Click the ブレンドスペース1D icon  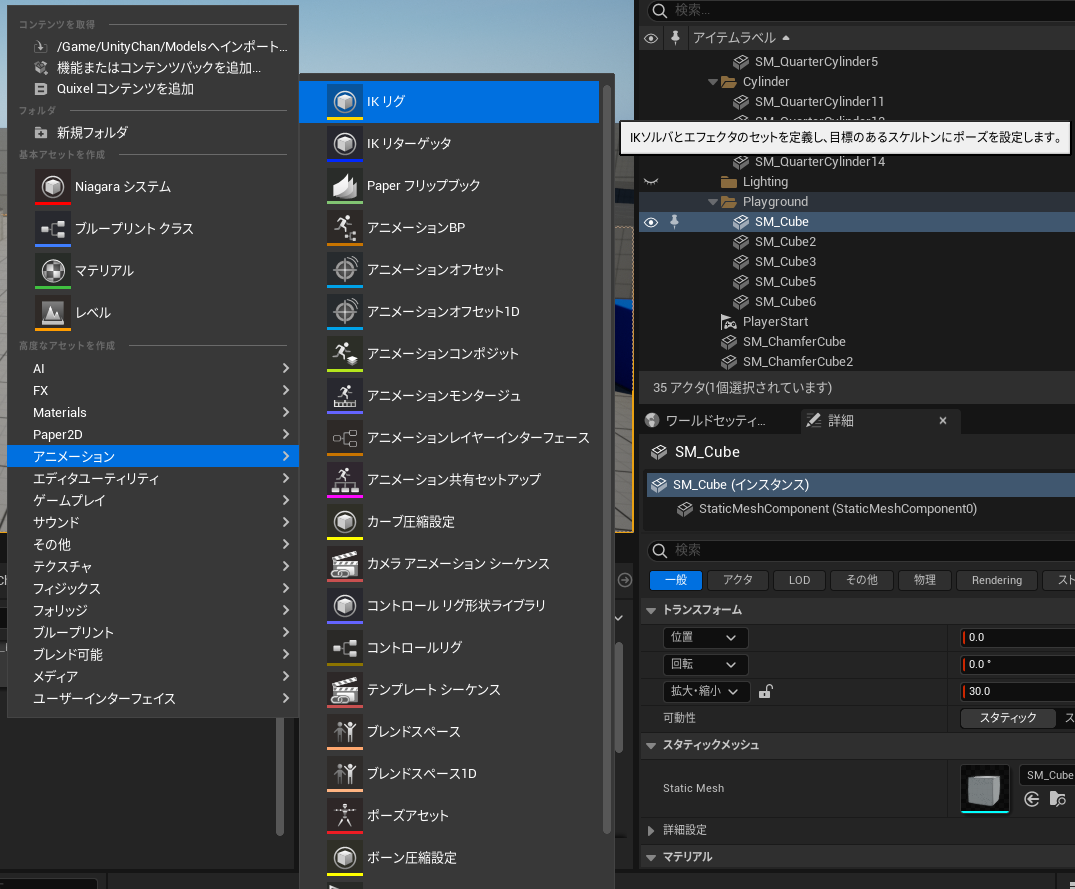click(345, 774)
